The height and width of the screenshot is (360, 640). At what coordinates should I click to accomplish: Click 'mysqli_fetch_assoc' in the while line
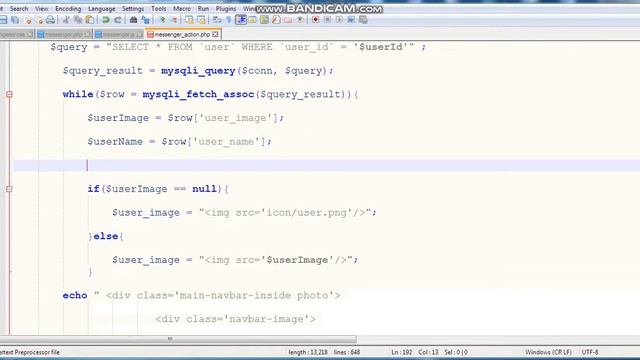[198, 94]
